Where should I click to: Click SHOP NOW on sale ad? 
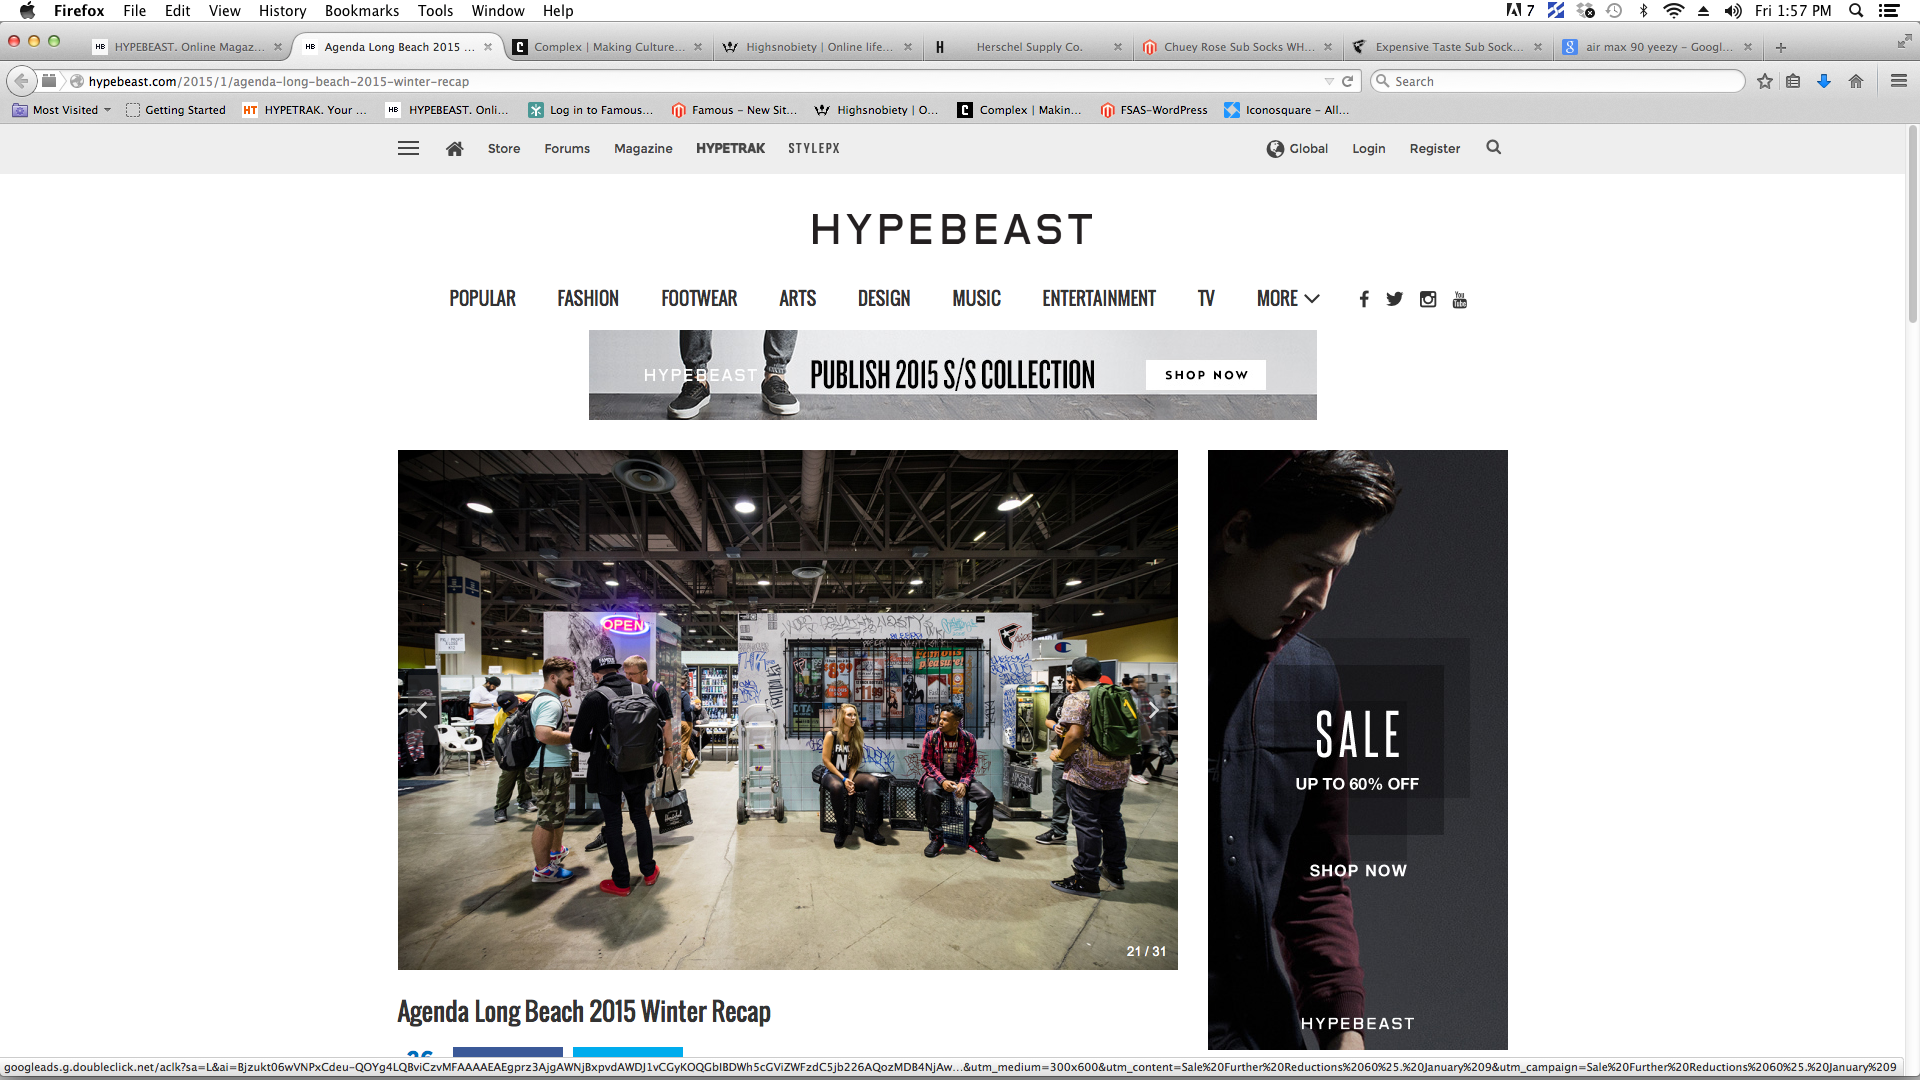(1358, 871)
